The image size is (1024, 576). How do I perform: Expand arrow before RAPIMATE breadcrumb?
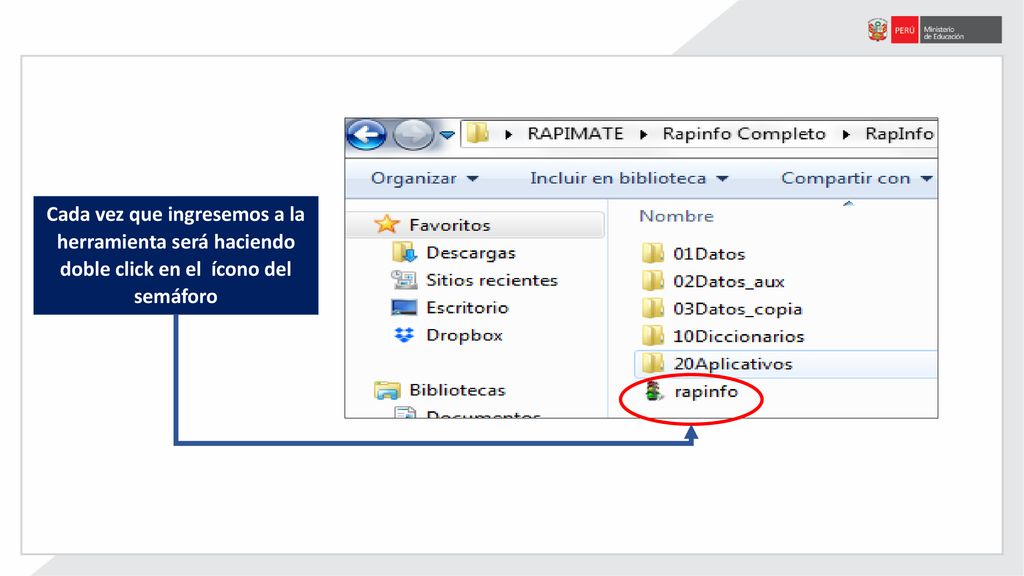(x=509, y=135)
